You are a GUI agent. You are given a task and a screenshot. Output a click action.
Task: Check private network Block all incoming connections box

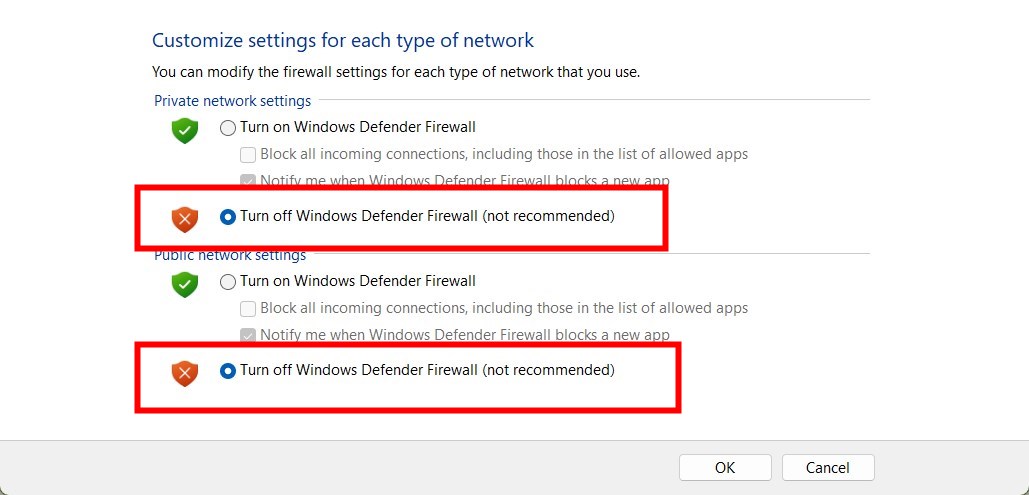248,155
